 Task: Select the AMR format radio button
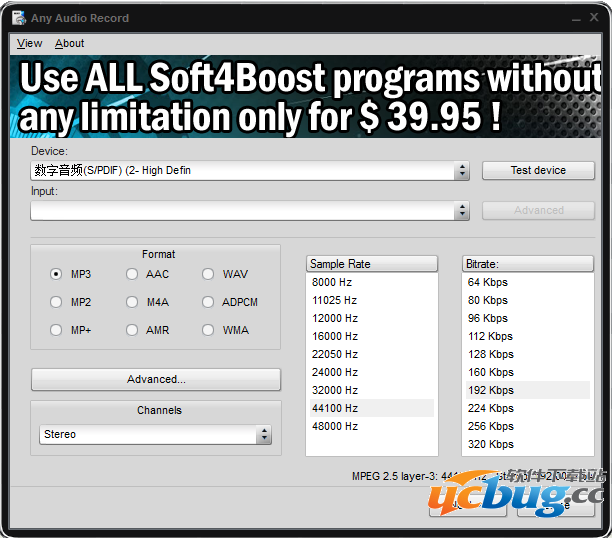[x=132, y=330]
